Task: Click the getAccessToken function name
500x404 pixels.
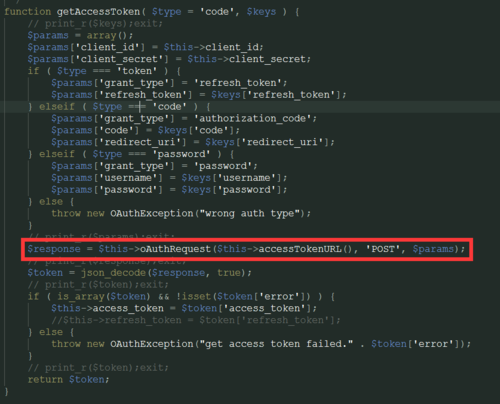Action: [x=98, y=12]
